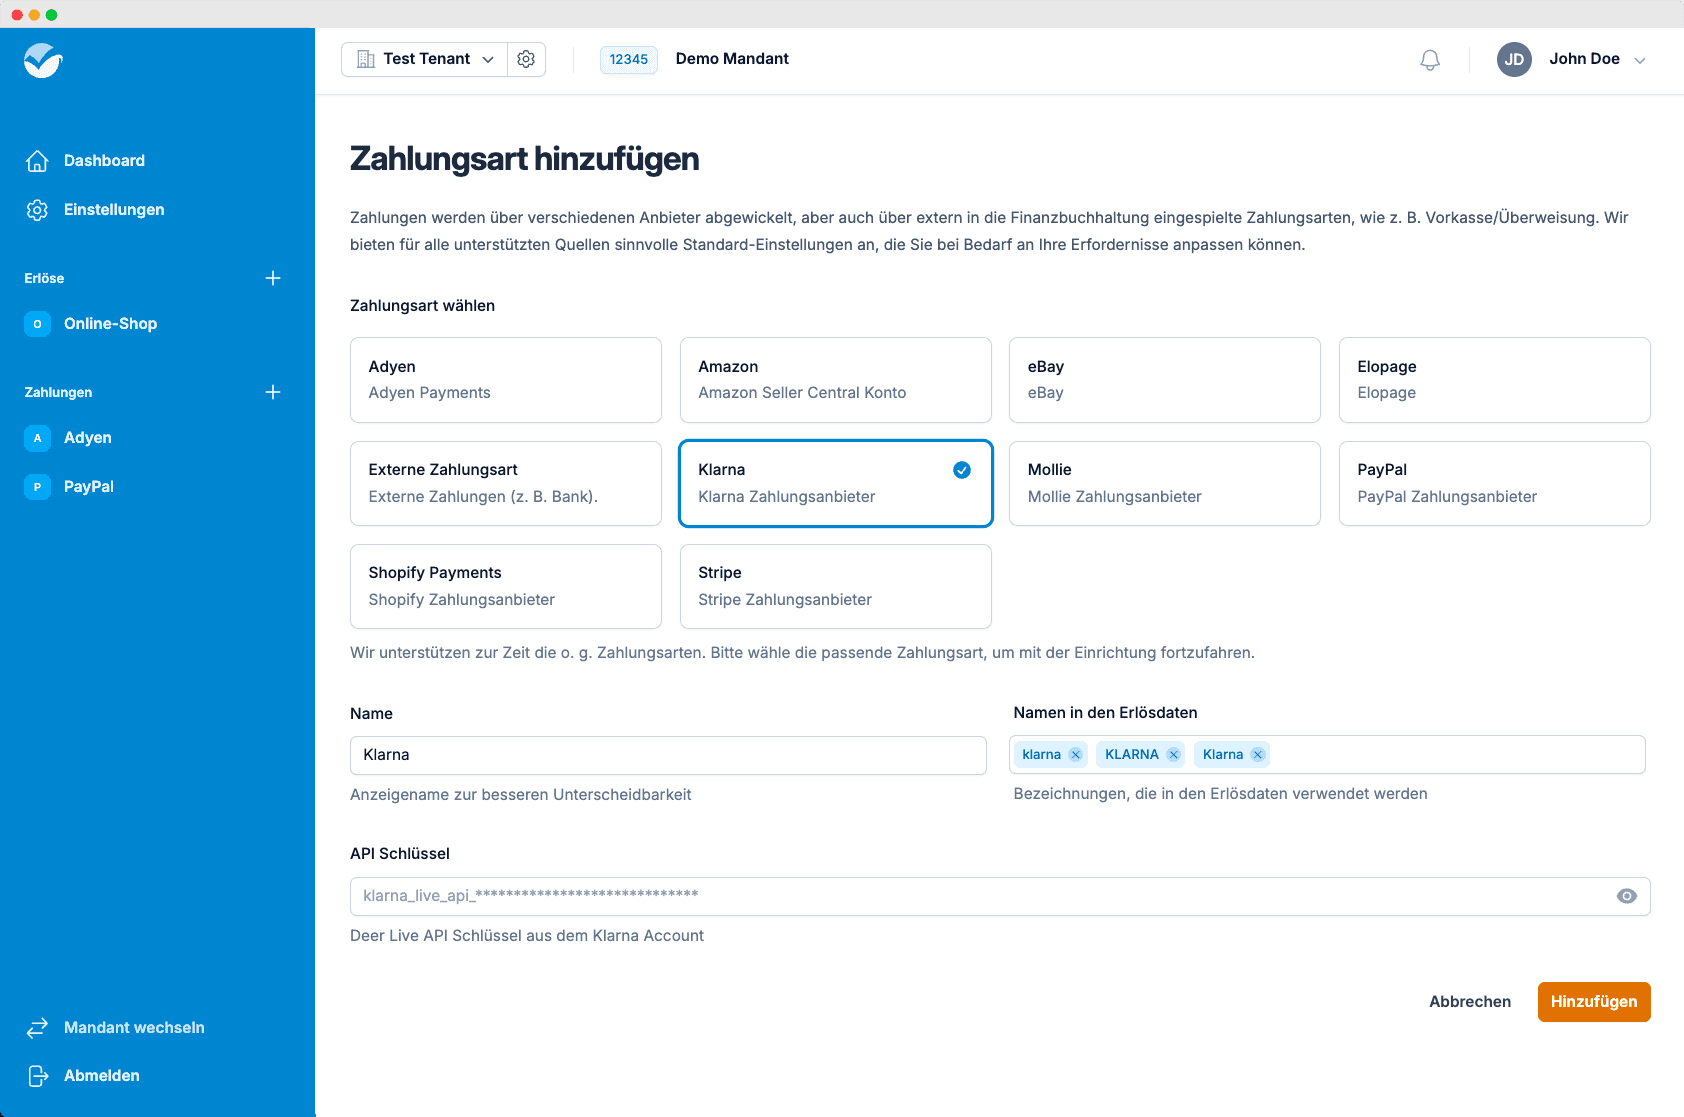This screenshot has height=1117, width=1684.
Task: Show the API Schlüssel with eye icon
Action: point(1627,896)
